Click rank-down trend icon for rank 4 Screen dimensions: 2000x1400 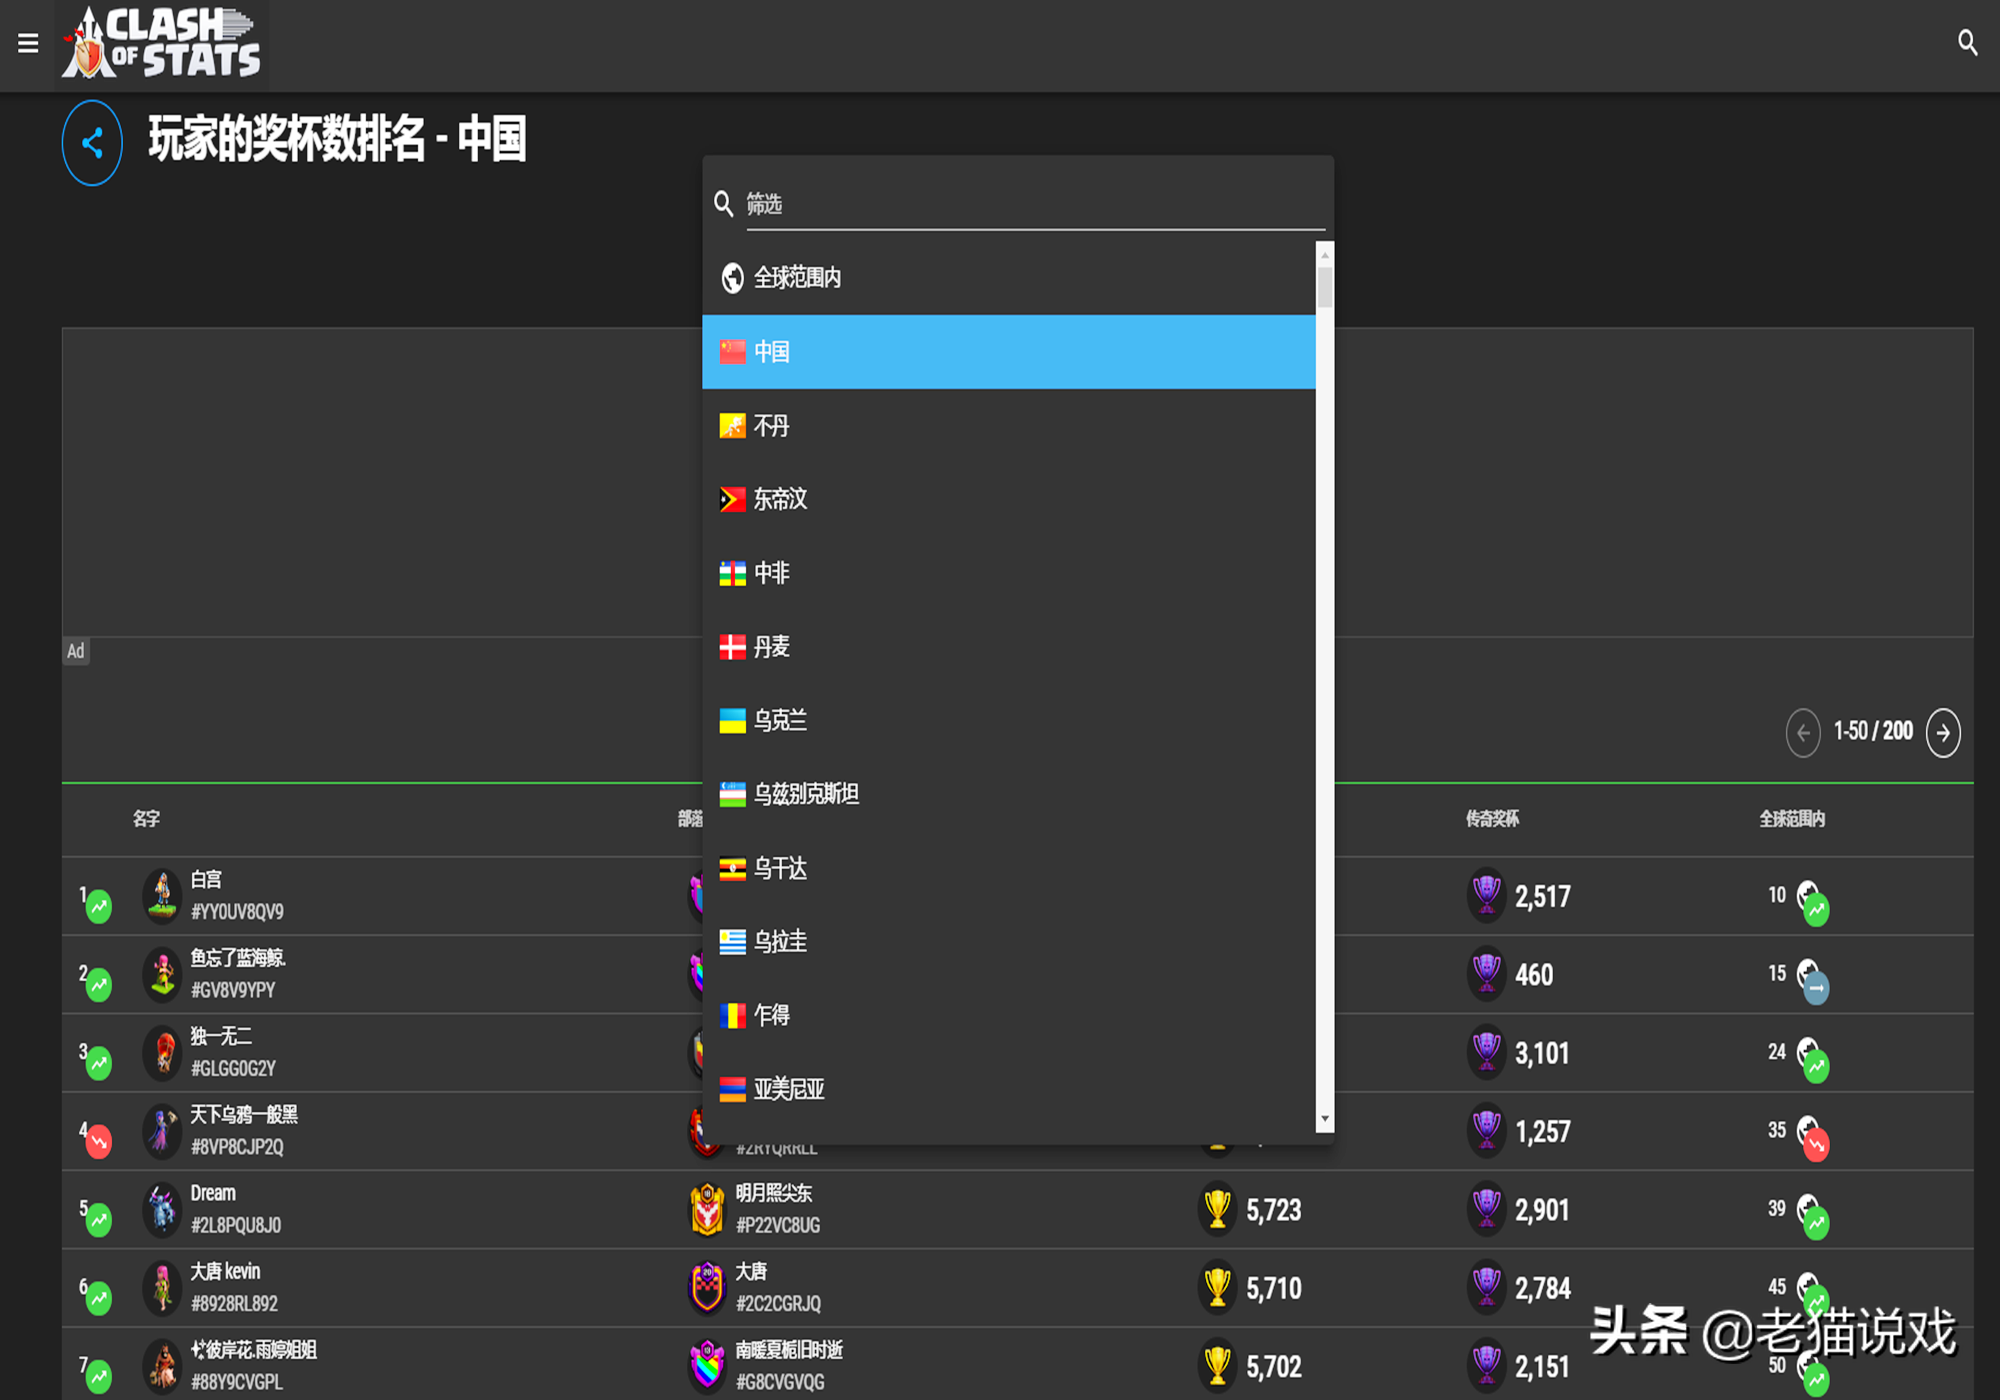[99, 1142]
